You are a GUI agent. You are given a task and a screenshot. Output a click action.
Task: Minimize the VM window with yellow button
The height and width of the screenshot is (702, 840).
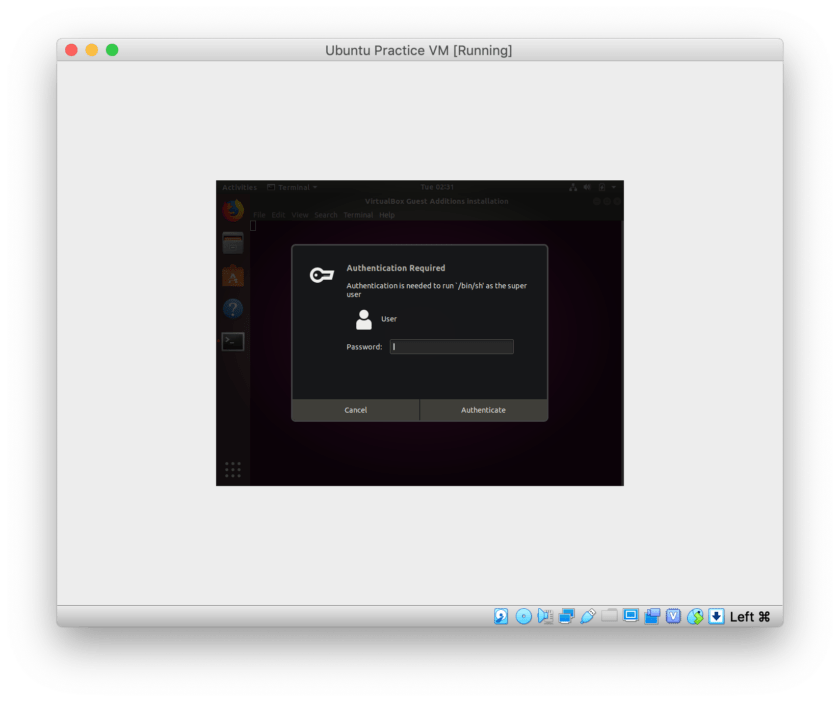(92, 50)
